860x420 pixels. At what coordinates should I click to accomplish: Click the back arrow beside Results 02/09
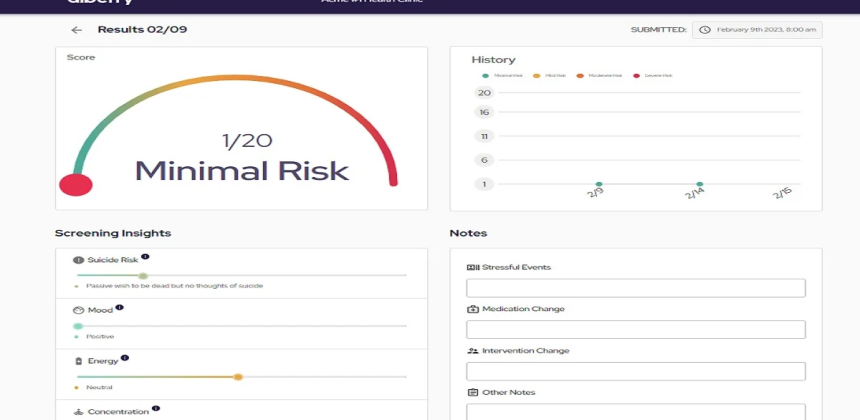(77, 30)
